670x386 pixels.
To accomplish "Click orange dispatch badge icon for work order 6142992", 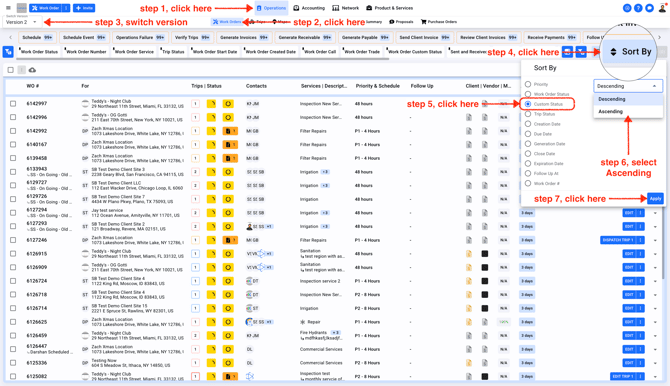I will (x=230, y=131).
